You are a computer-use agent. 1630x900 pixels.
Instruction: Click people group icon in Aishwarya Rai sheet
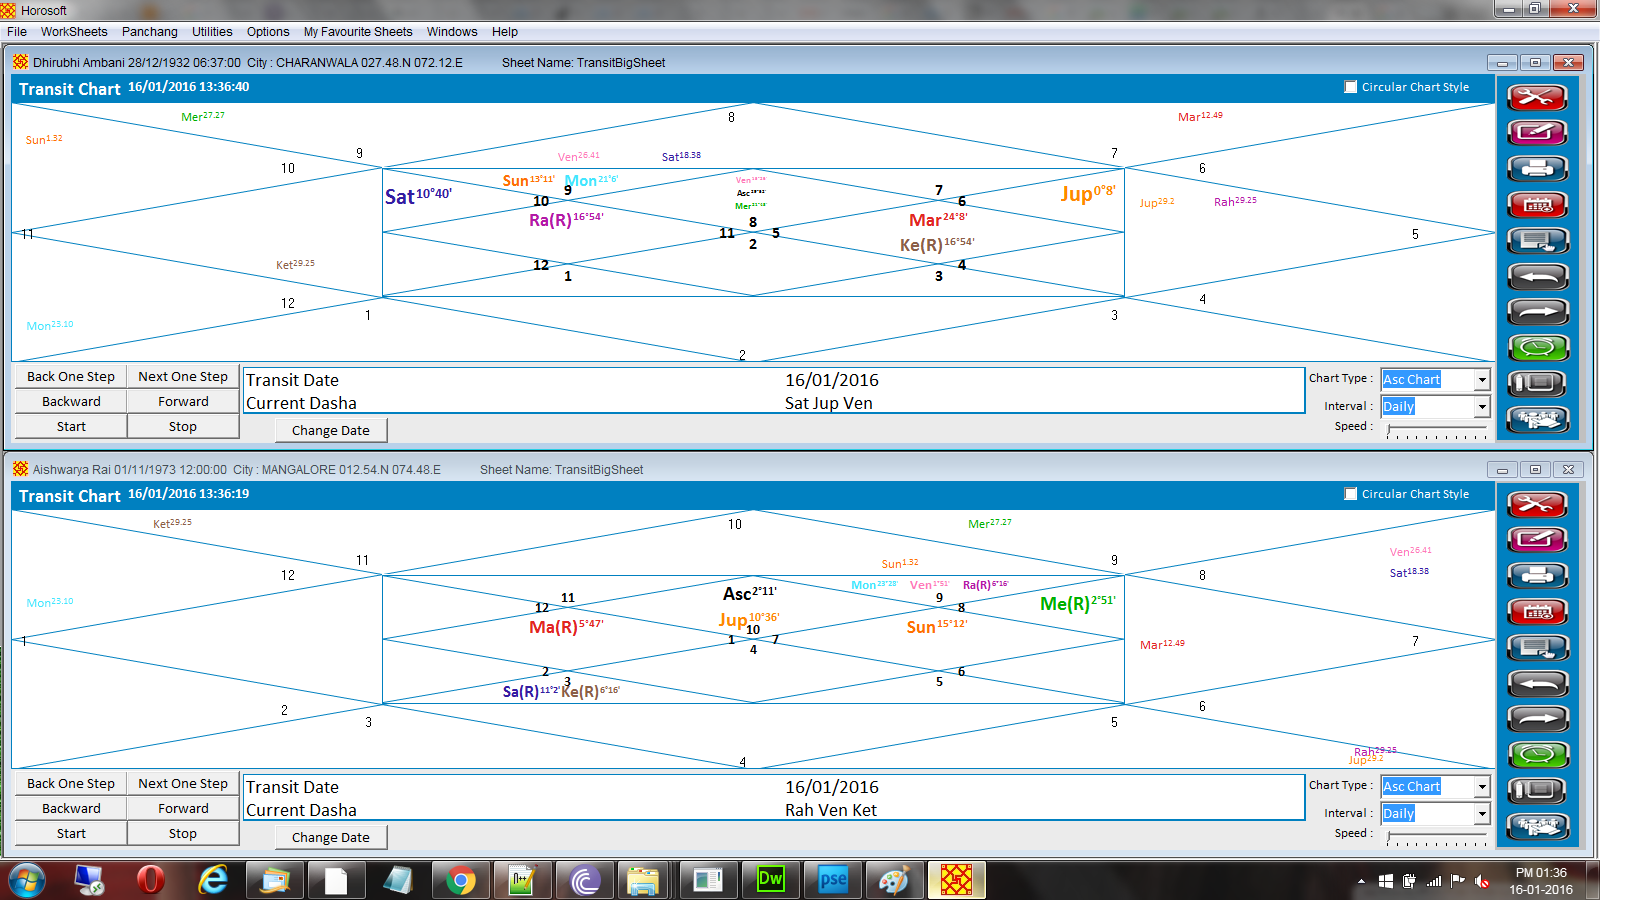click(x=1537, y=827)
